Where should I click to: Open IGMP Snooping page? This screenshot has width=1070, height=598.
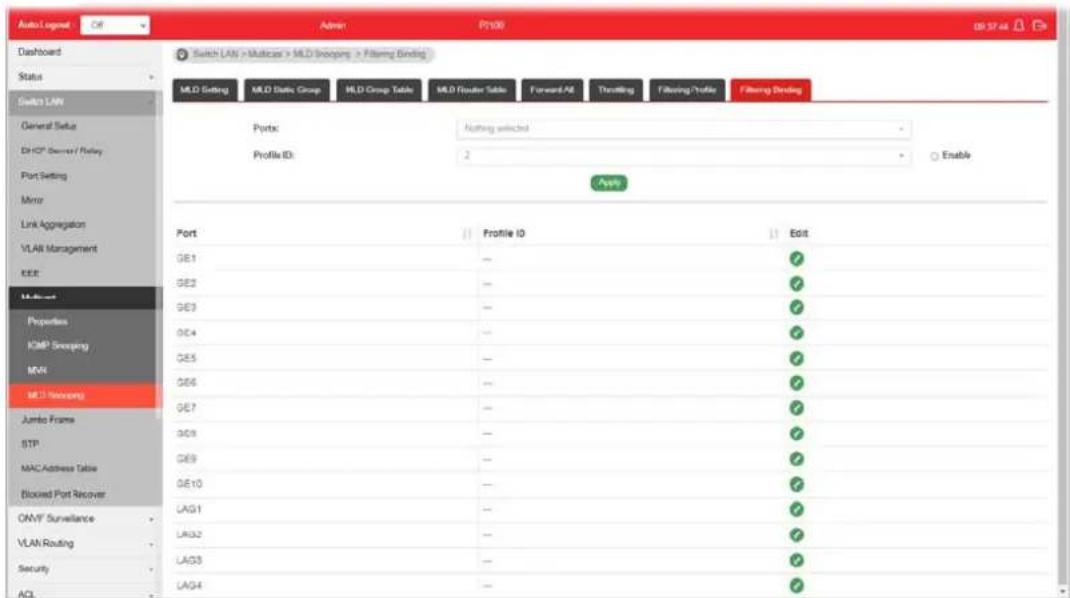[x=58, y=346]
